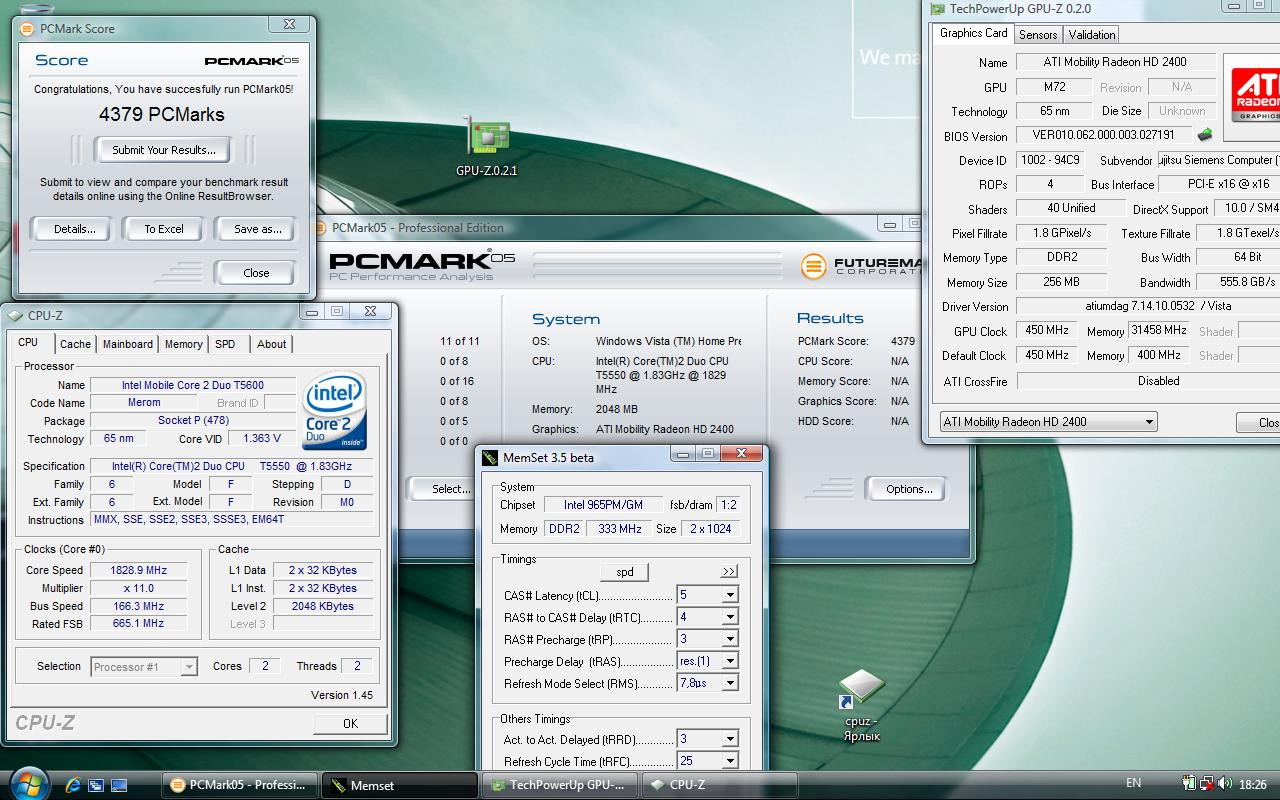Click the MemSet title bar icon
This screenshot has width=1280, height=800.
point(490,458)
